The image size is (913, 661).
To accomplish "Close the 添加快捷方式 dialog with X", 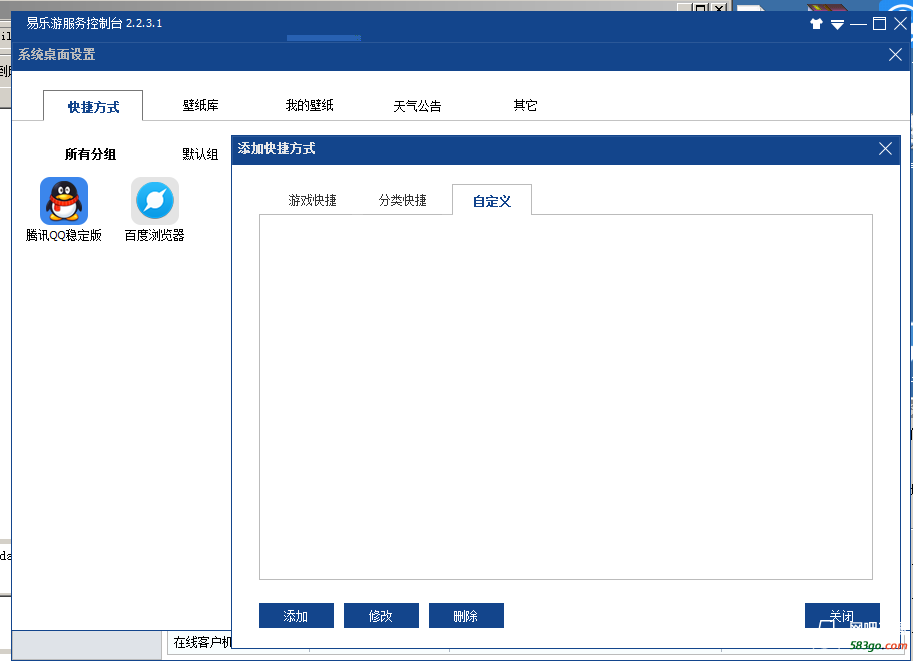I will point(885,149).
